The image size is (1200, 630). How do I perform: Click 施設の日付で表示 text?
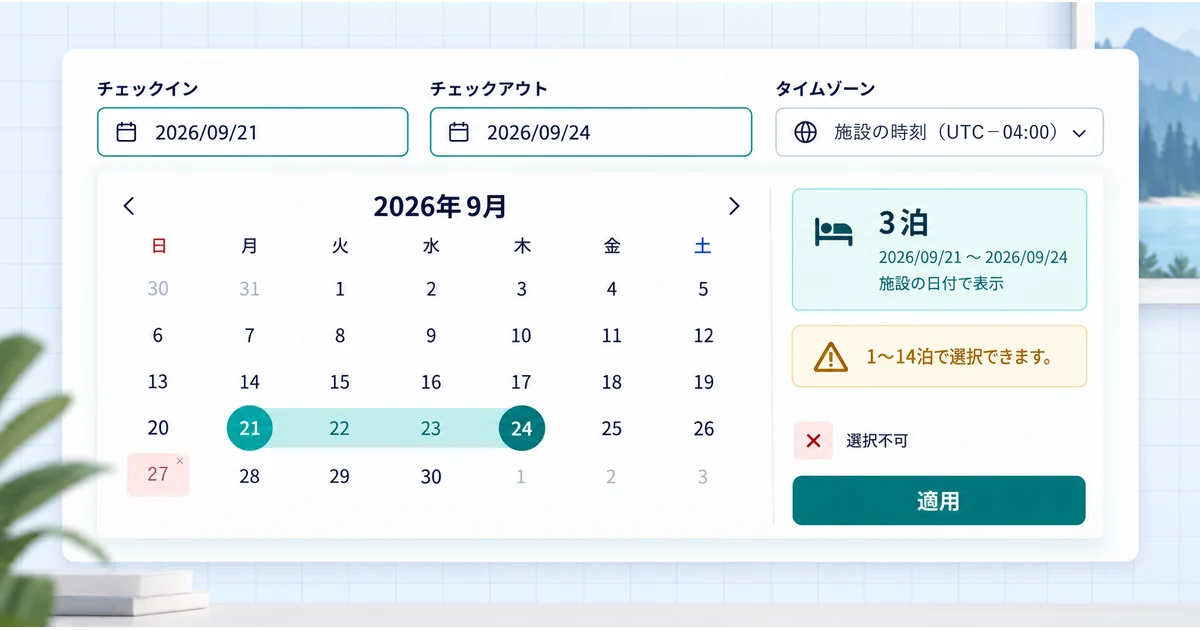tap(940, 283)
